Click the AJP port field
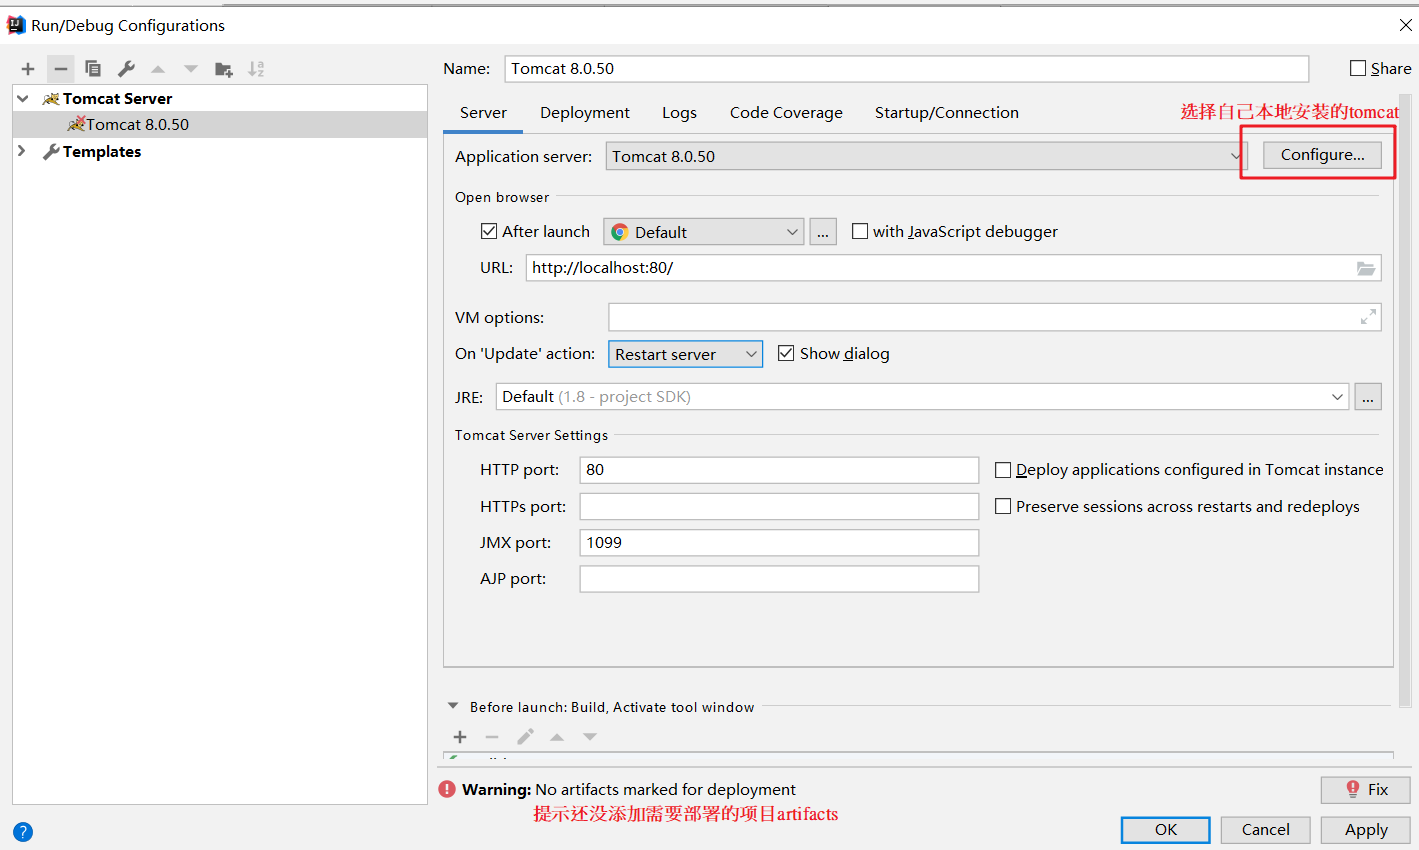The image size is (1419, 850). click(x=779, y=579)
